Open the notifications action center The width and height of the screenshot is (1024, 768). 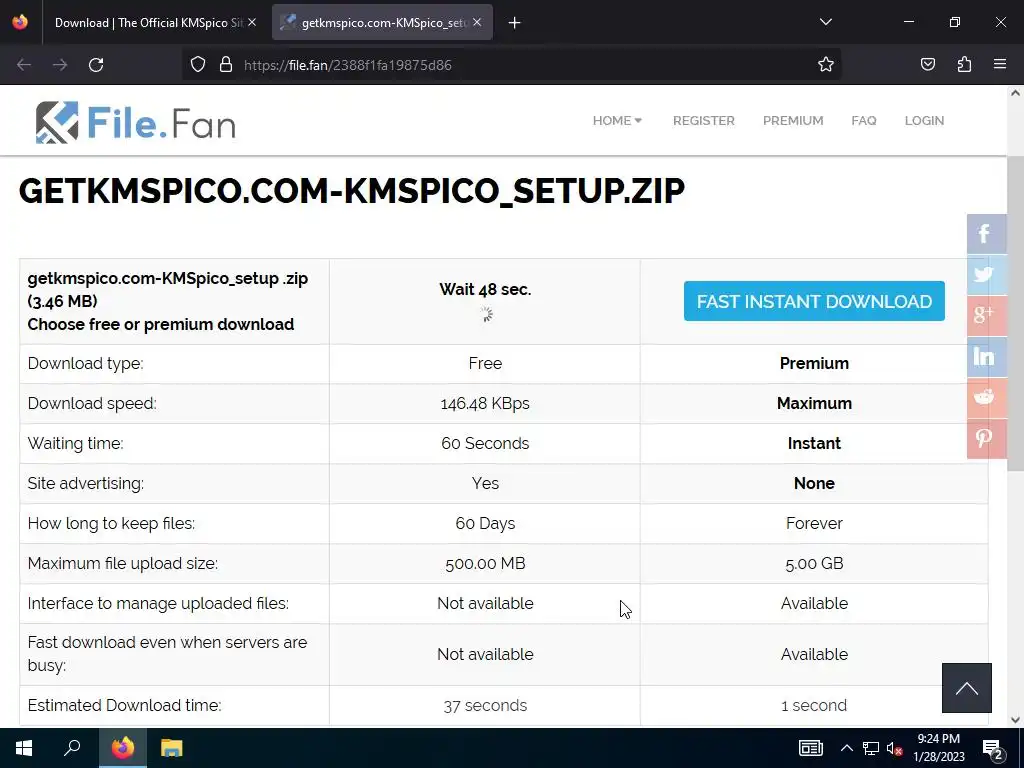tap(993, 749)
